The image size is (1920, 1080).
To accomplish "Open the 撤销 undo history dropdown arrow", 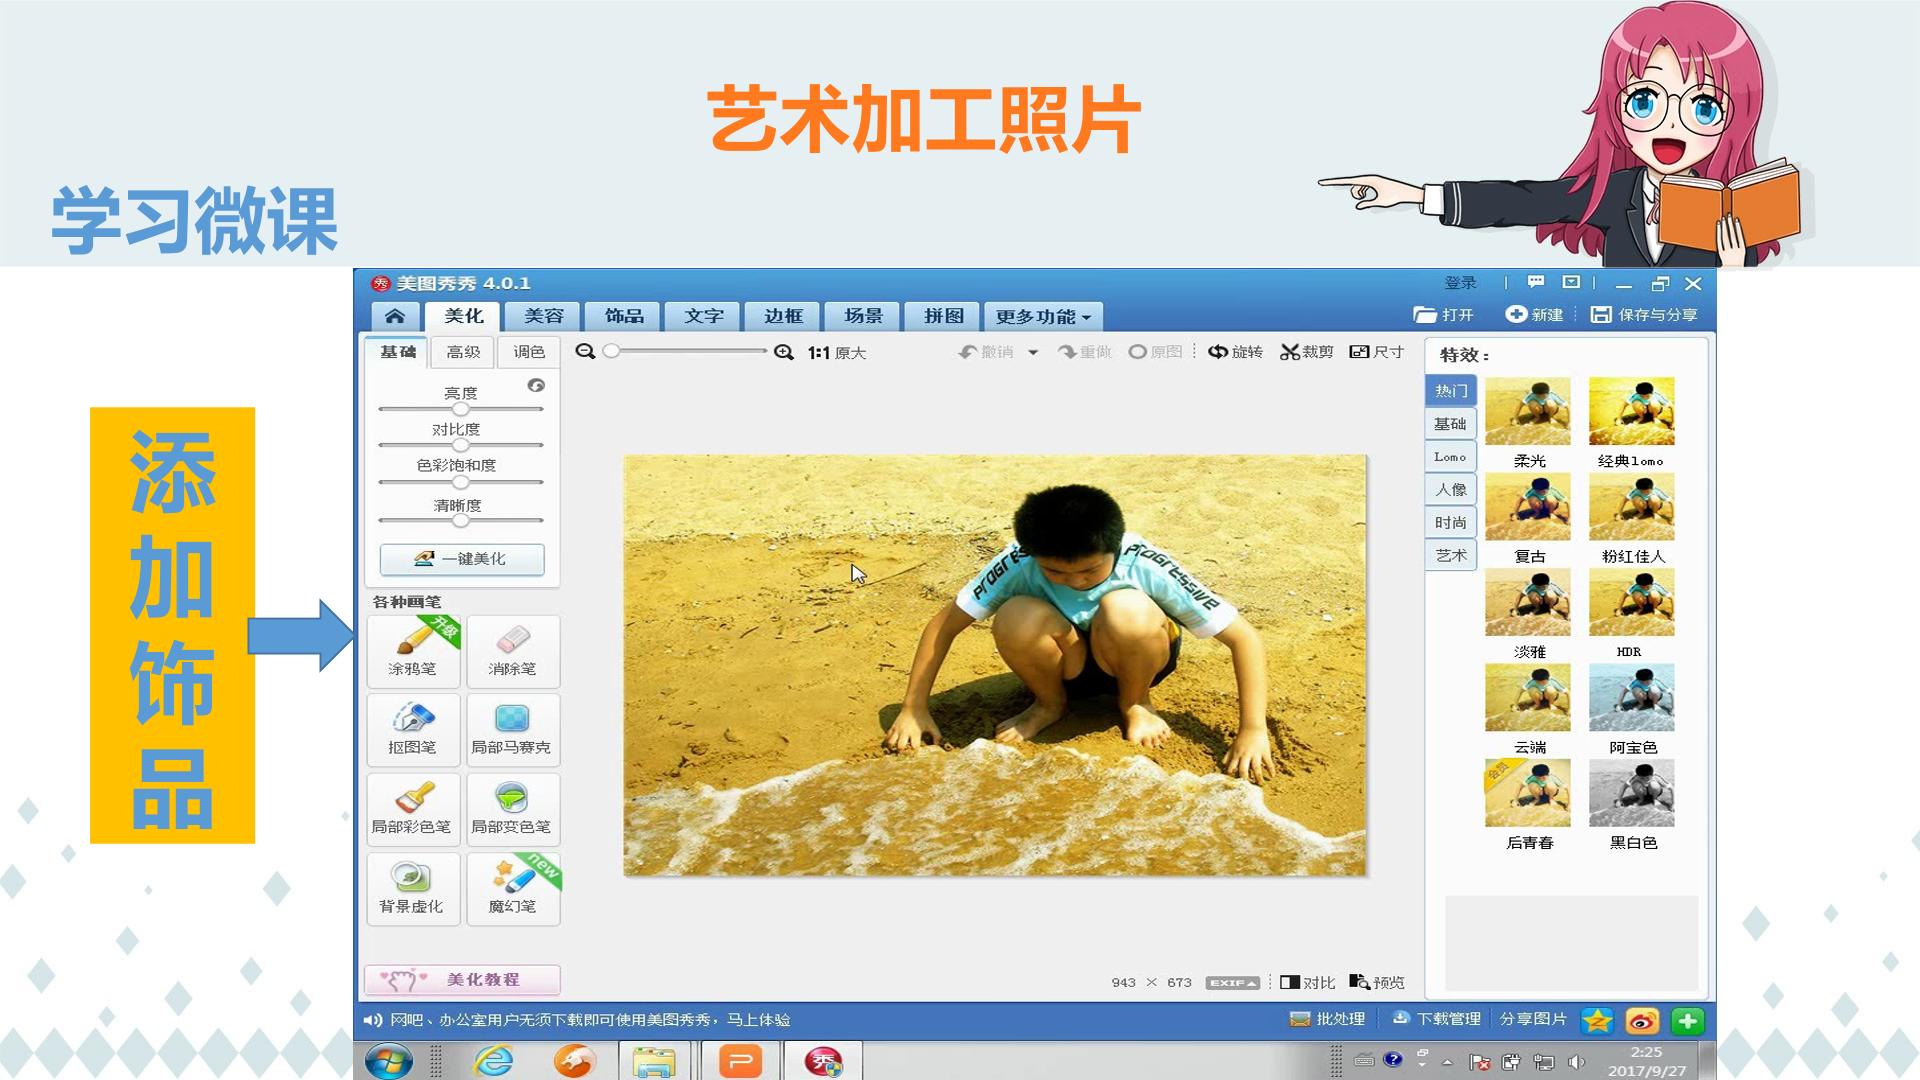I will click(1033, 352).
